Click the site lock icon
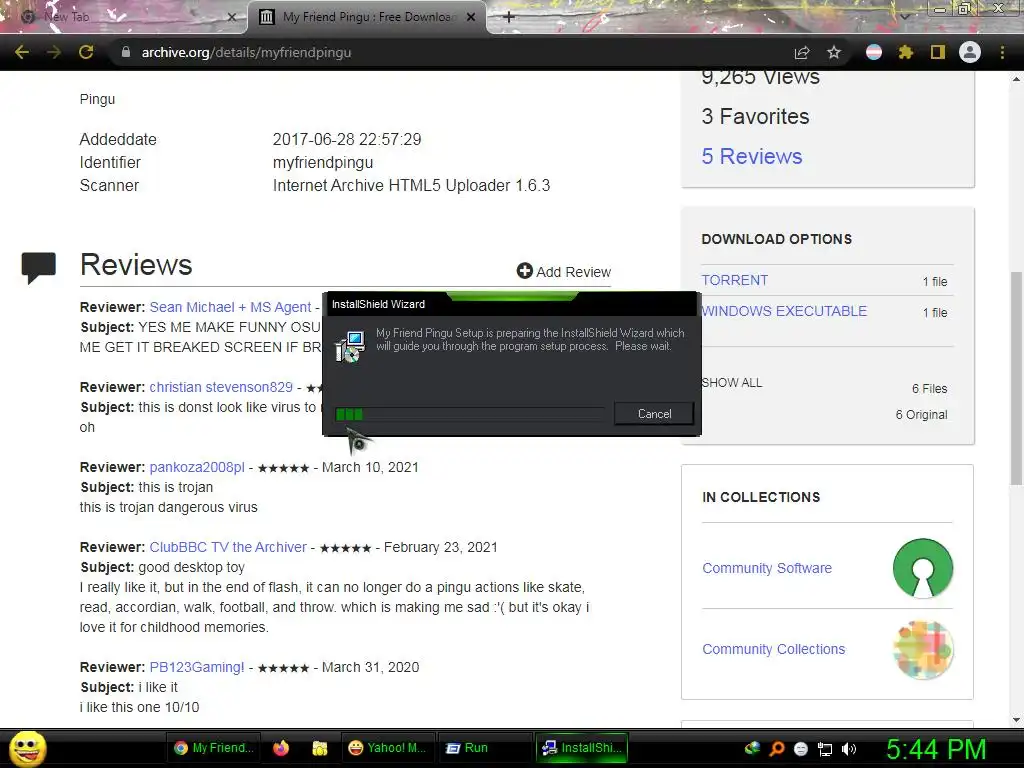This screenshot has height=768, width=1024. (126, 52)
